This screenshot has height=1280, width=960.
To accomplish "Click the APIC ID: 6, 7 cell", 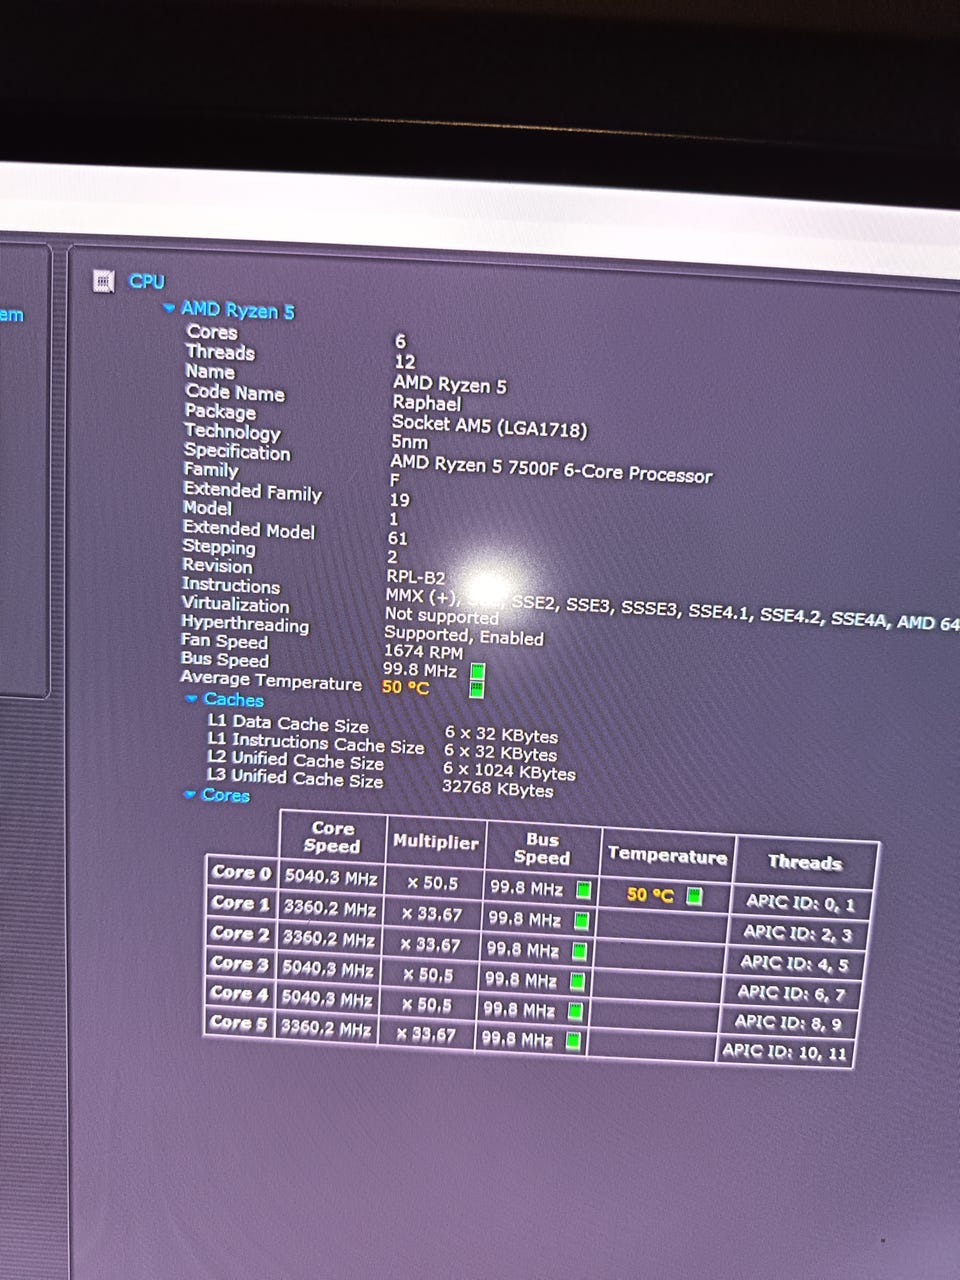I will tap(792, 993).
